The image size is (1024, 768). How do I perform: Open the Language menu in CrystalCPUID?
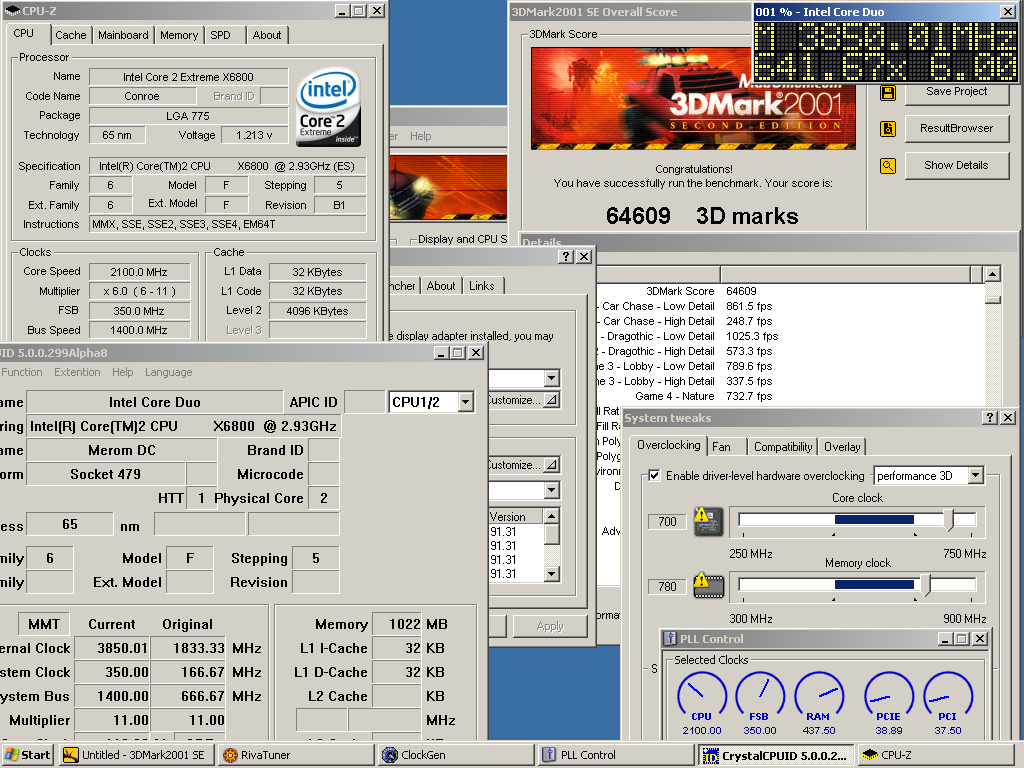click(x=168, y=372)
